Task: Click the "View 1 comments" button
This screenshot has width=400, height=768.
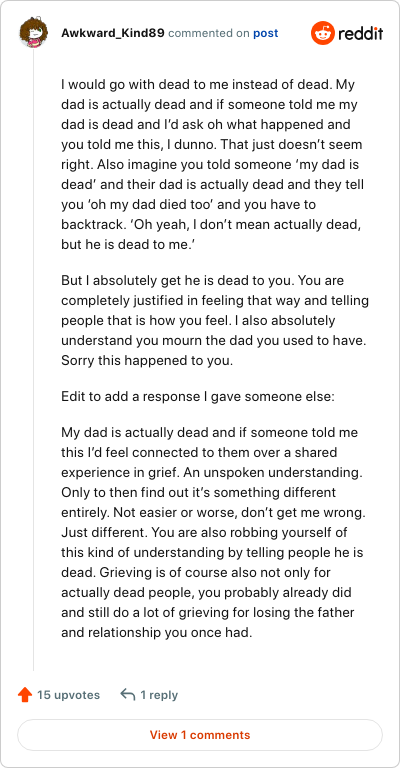Action: 200,735
